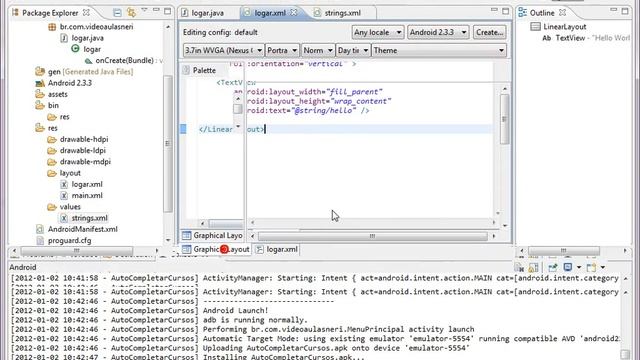Click editor vertical scrollbar thumb
640x360 pixels.
504,119
